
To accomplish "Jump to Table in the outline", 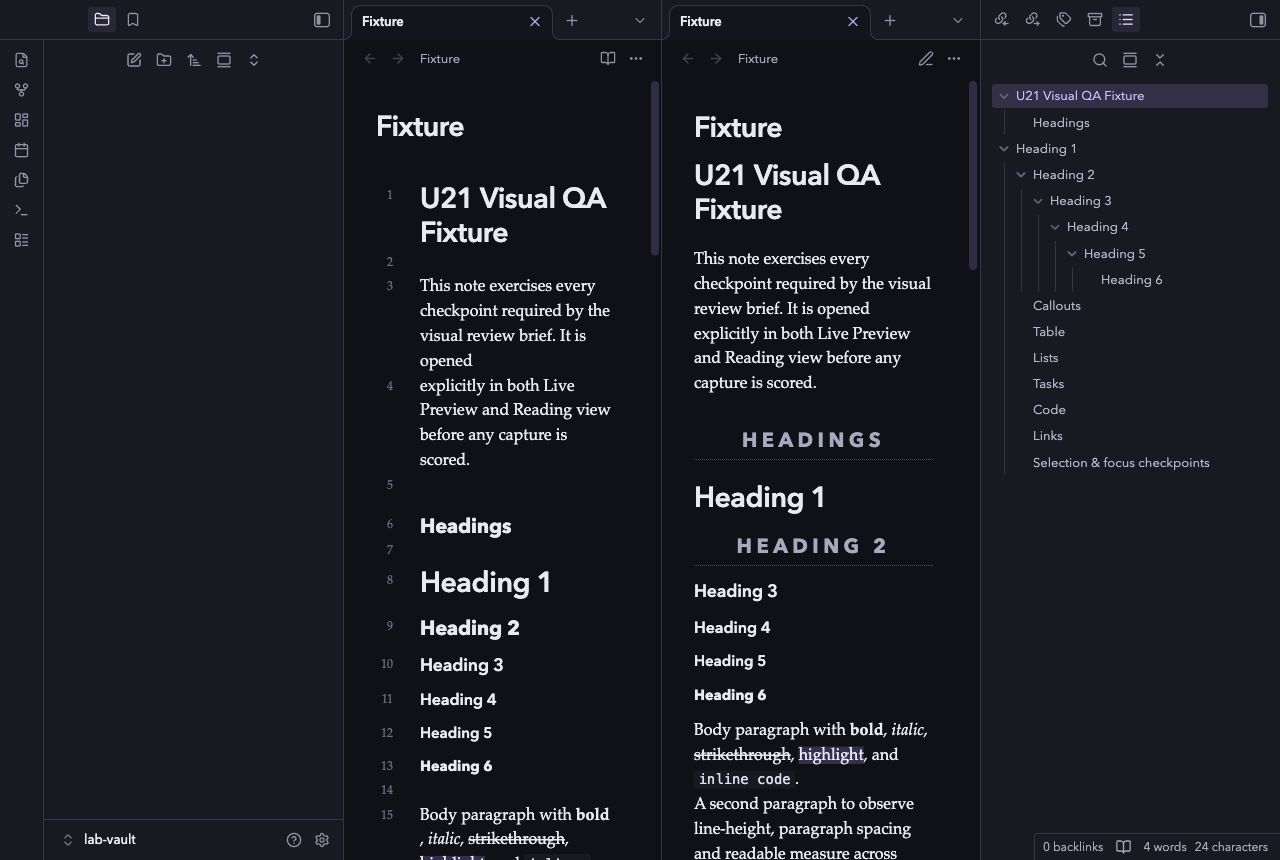I will [1049, 332].
